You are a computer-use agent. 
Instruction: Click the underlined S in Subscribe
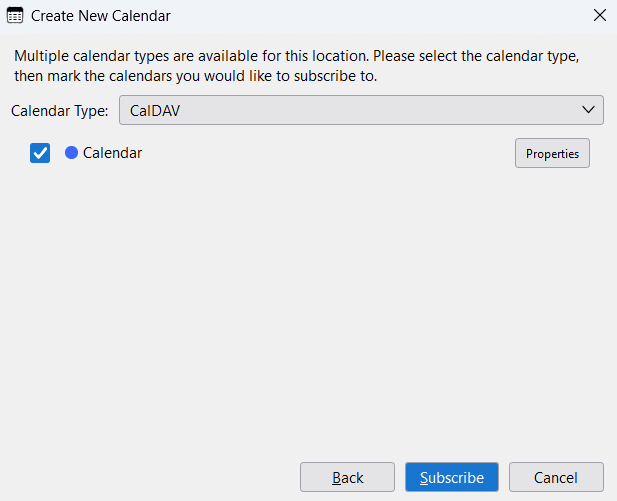pos(424,477)
